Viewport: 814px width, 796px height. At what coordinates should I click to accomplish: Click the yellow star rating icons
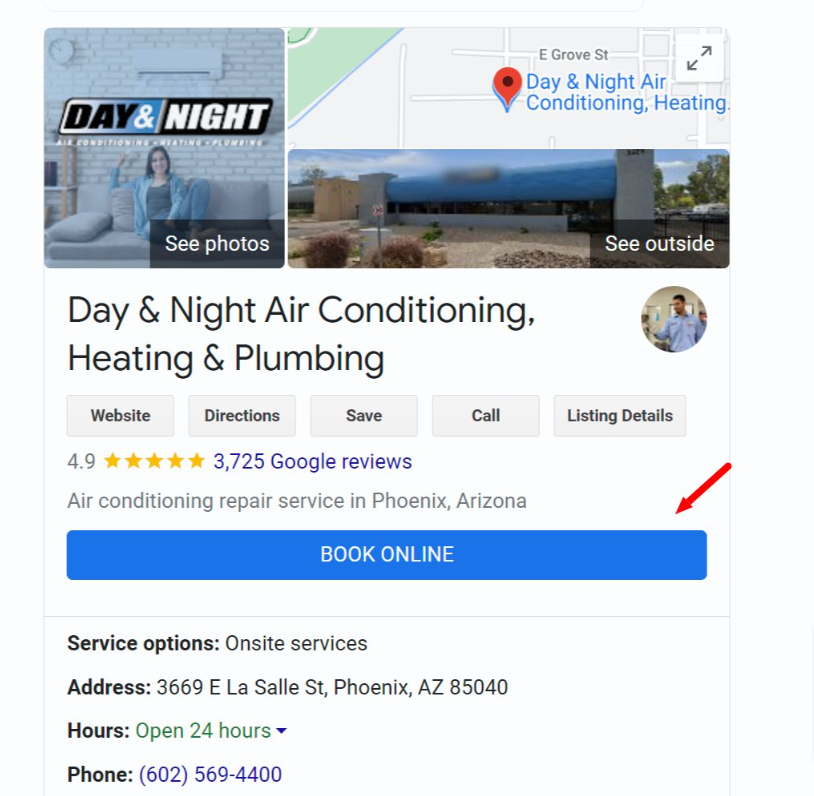point(154,462)
